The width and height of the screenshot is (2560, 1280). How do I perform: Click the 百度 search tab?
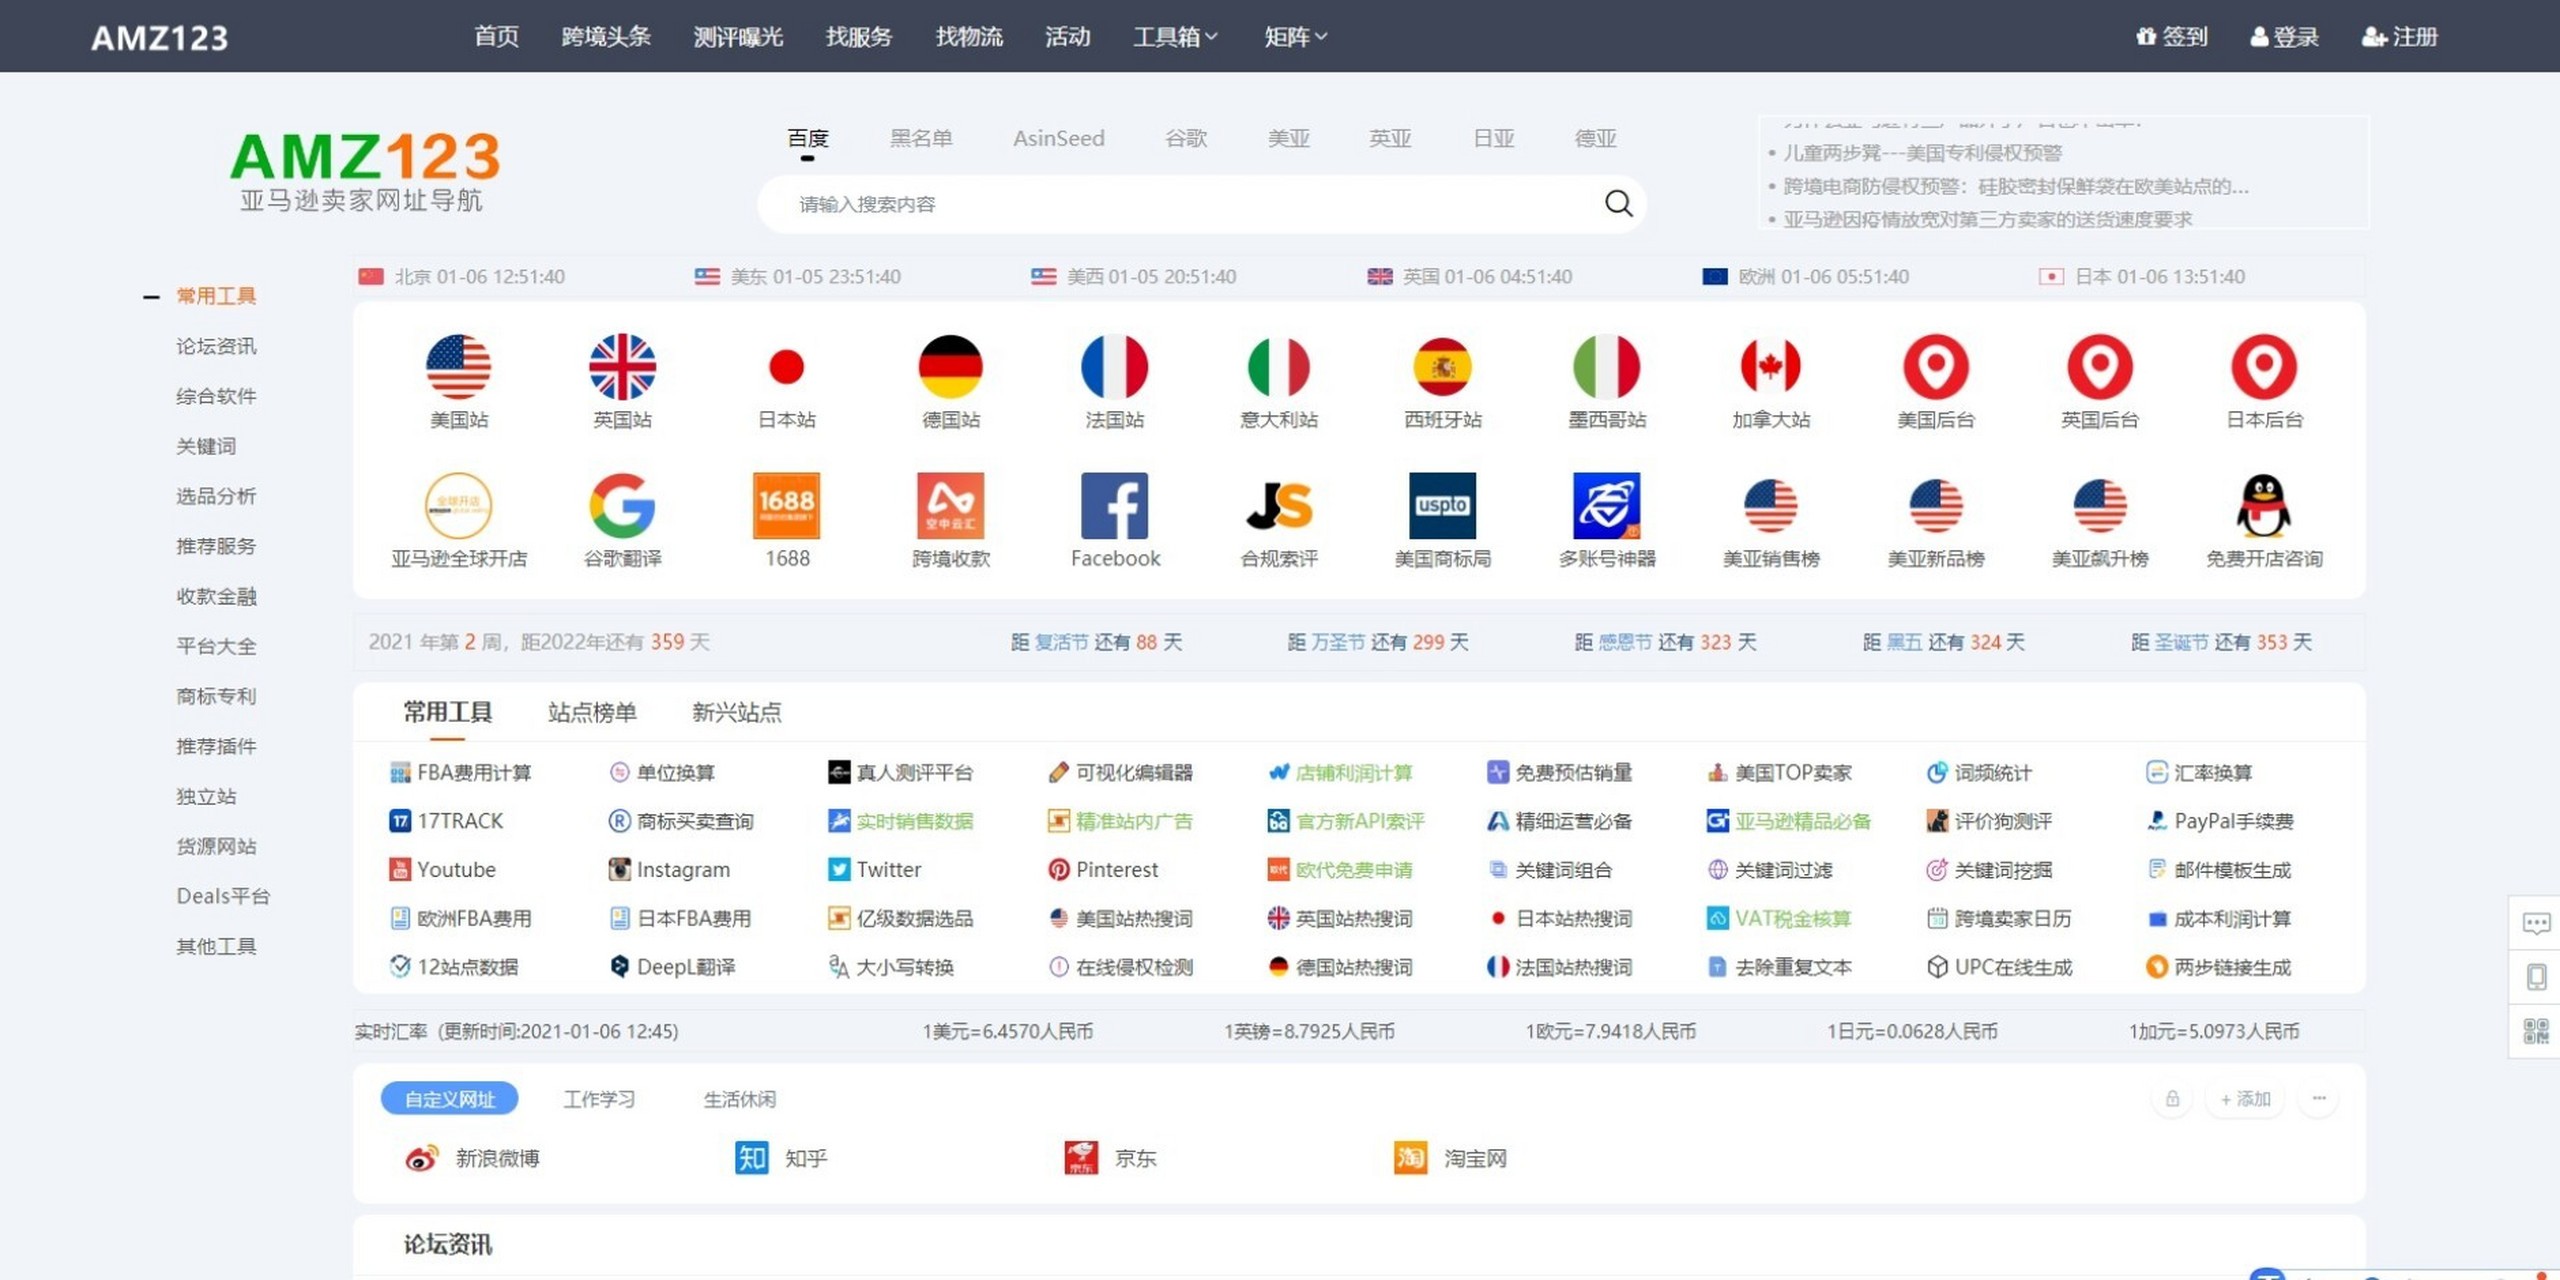coord(807,137)
